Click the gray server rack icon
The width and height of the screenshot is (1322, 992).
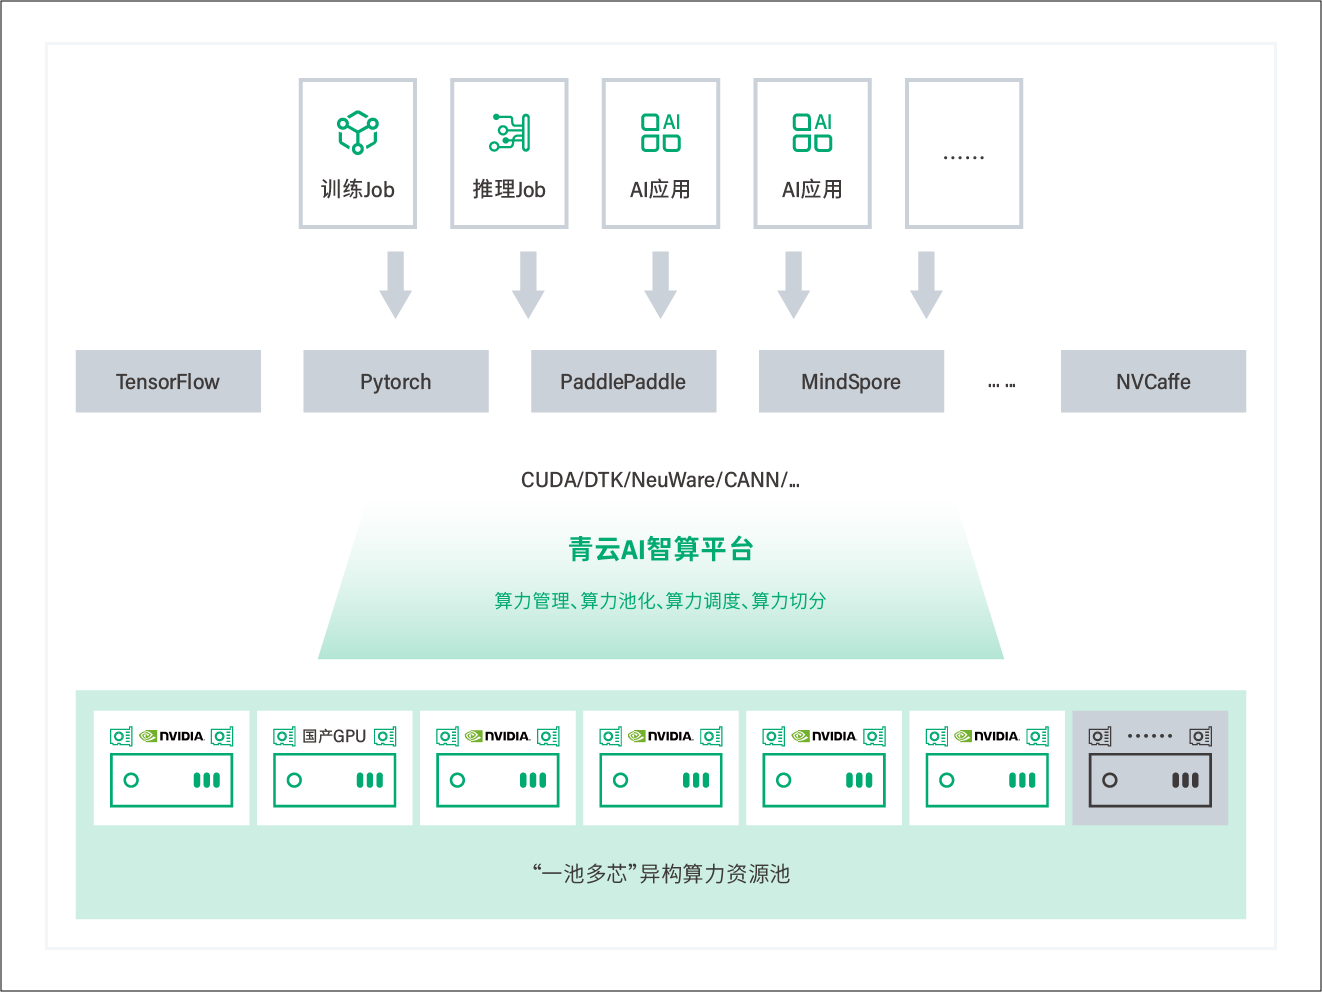[x=1149, y=780]
